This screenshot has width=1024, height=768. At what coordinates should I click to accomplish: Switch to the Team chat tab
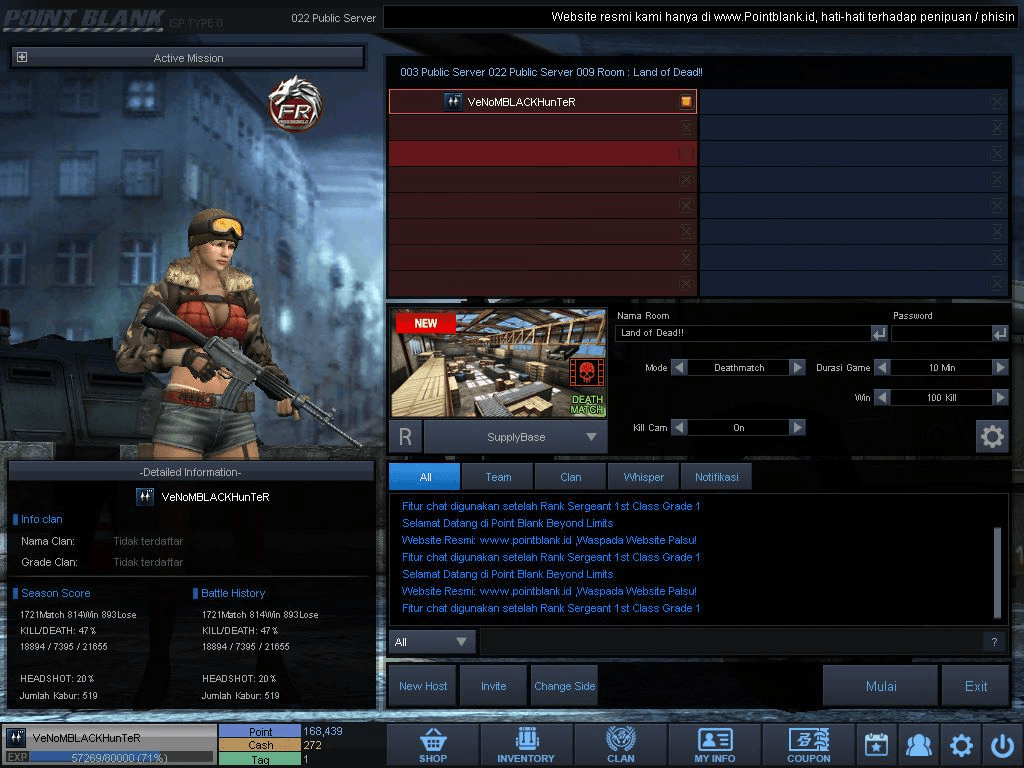tap(498, 477)
